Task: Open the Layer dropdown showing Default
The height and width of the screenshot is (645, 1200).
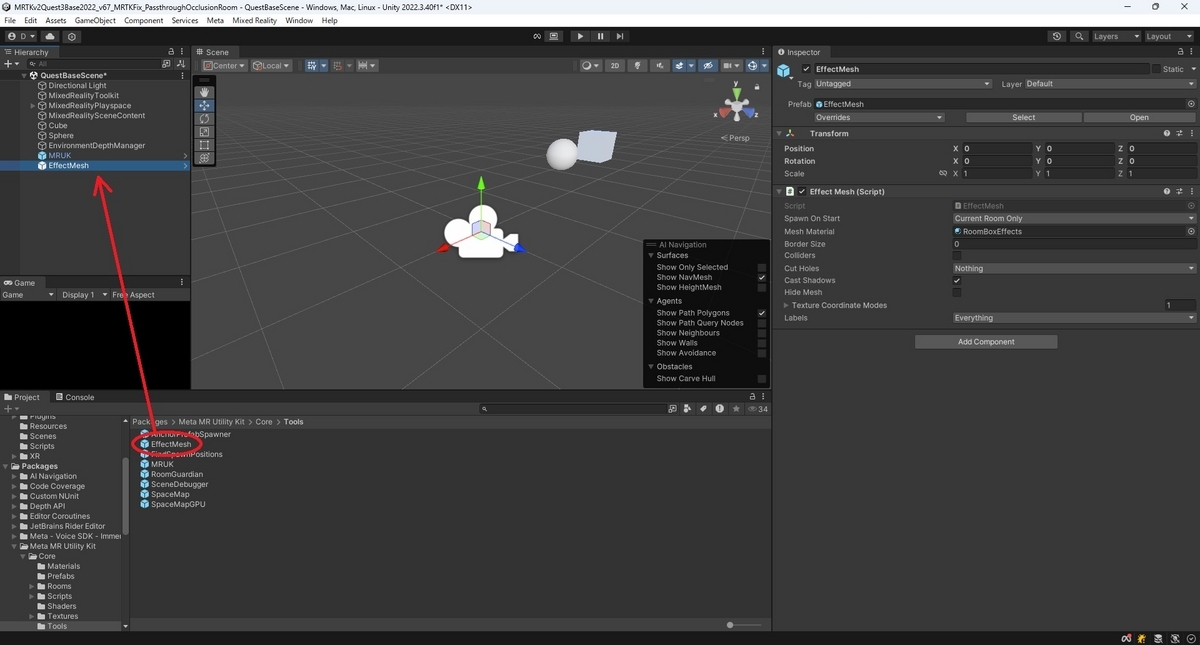Action: (1110, 84)
